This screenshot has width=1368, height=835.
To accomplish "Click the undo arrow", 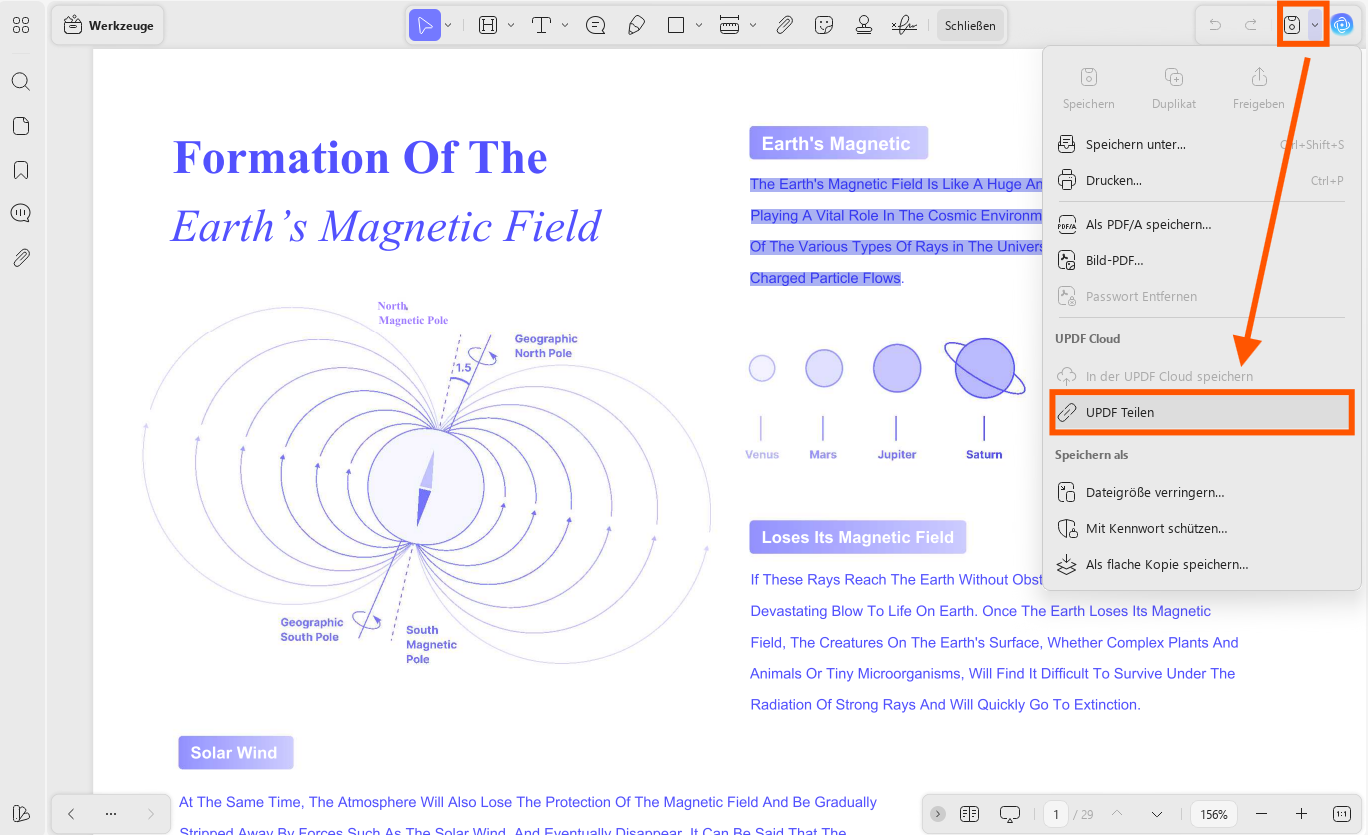I will click(x=1215, y=26).
